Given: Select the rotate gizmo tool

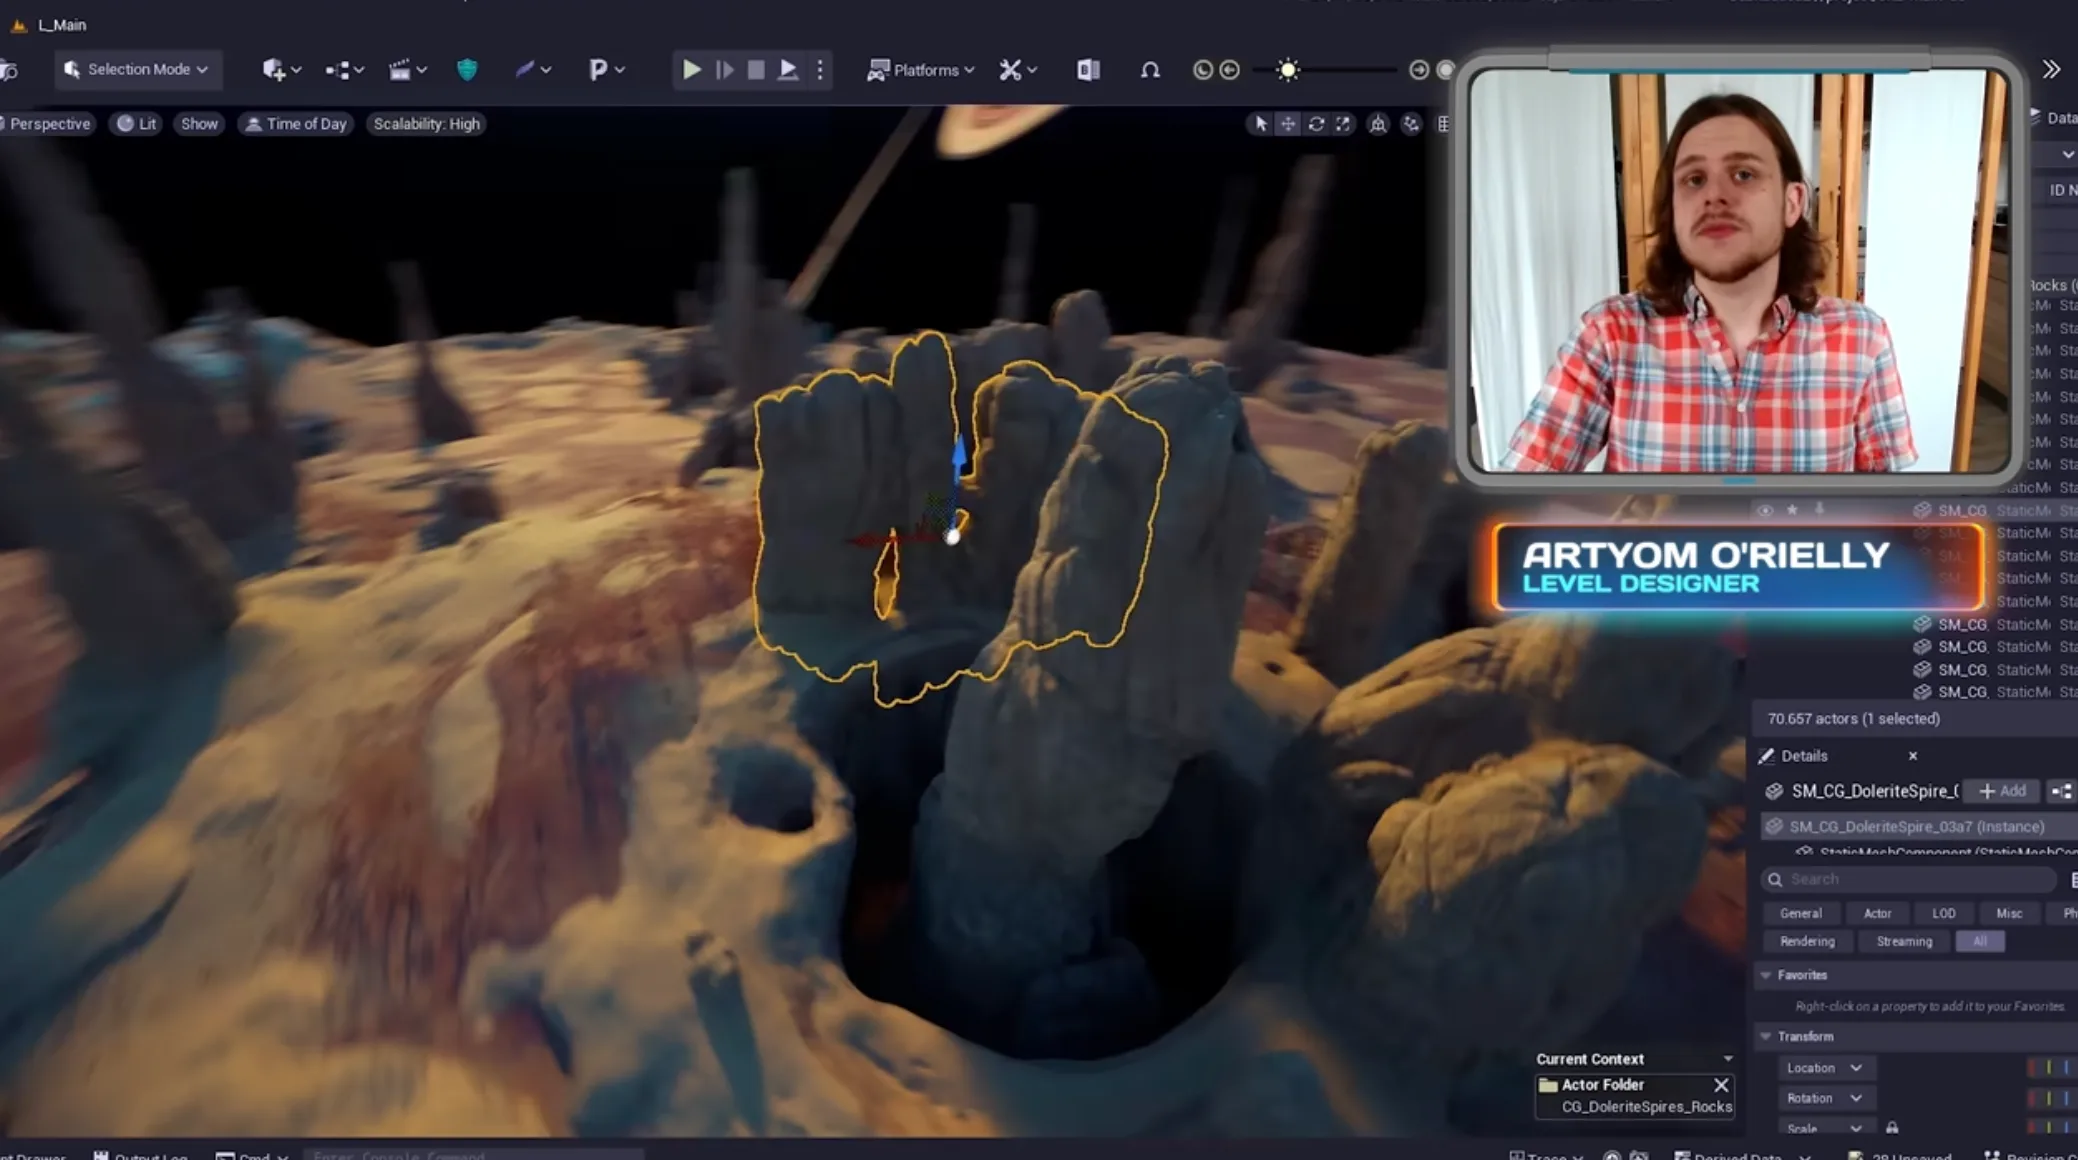Looking at the screenshot, I should (1316, 123).
